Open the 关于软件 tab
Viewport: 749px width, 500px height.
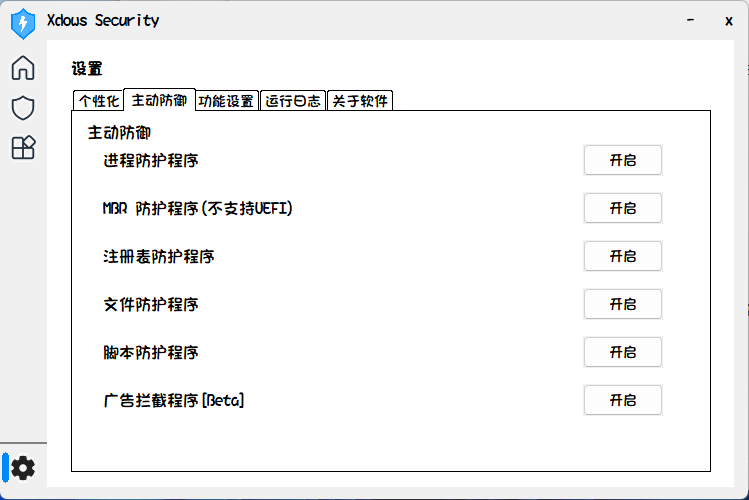click(x=360, y=100)
